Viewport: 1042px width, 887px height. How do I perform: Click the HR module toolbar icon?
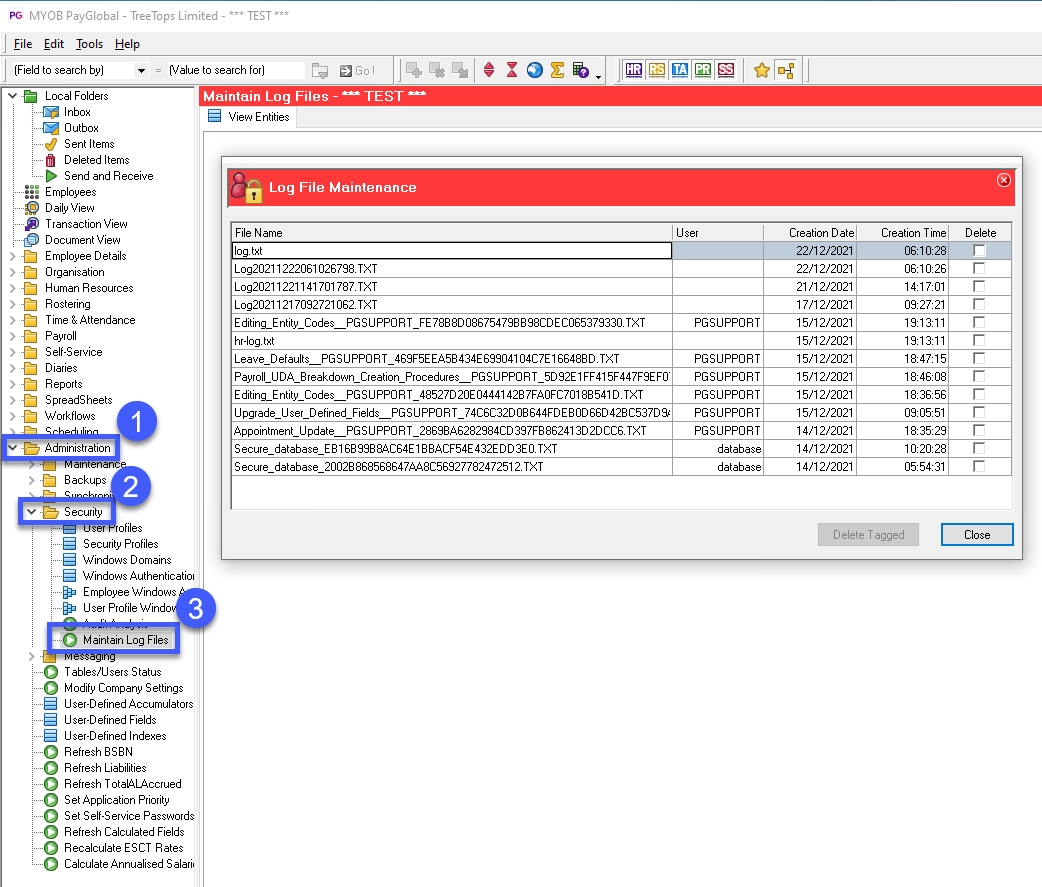click(634, 70)
